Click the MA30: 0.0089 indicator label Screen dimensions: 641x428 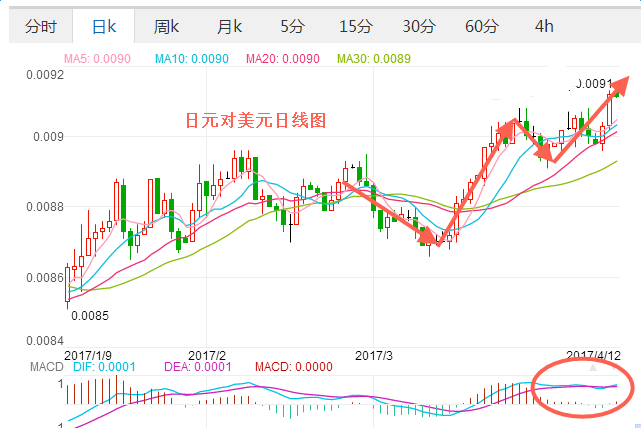(x=374, y=58)
